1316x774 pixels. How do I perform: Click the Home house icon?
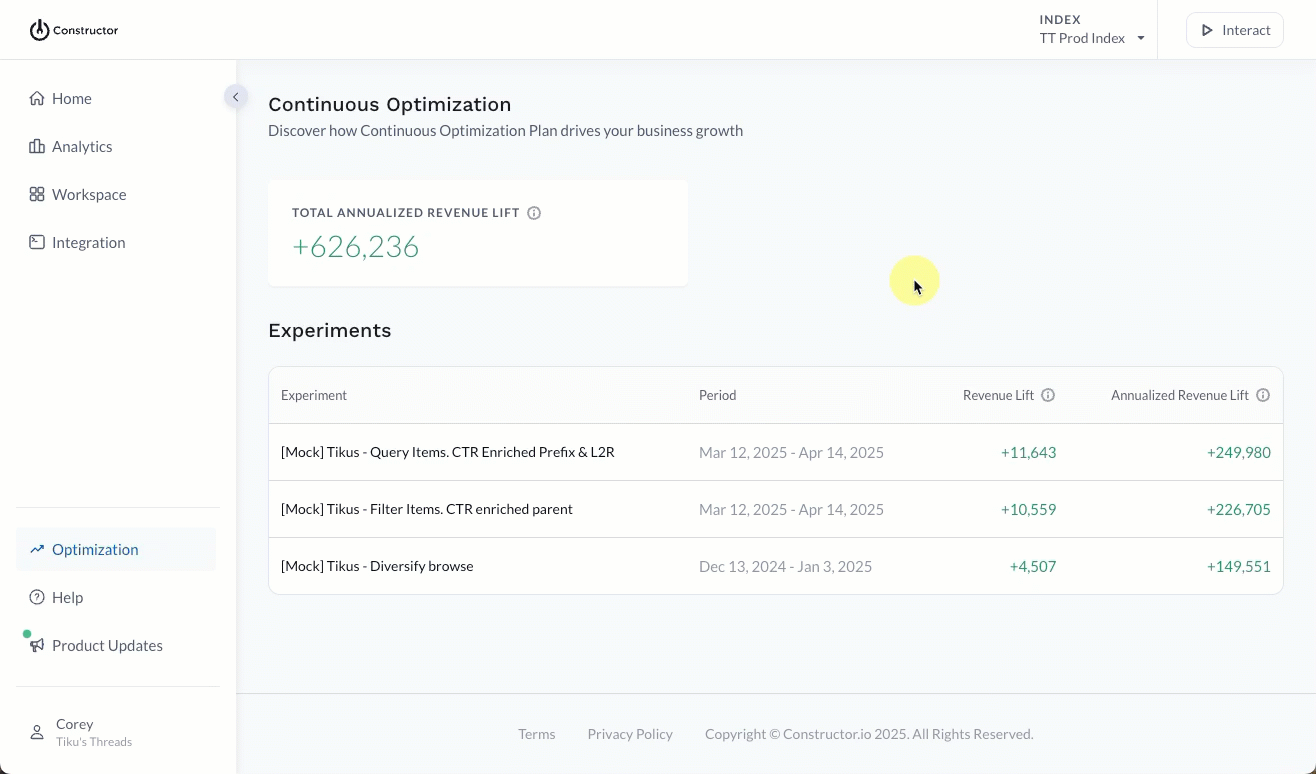(37, 98)
